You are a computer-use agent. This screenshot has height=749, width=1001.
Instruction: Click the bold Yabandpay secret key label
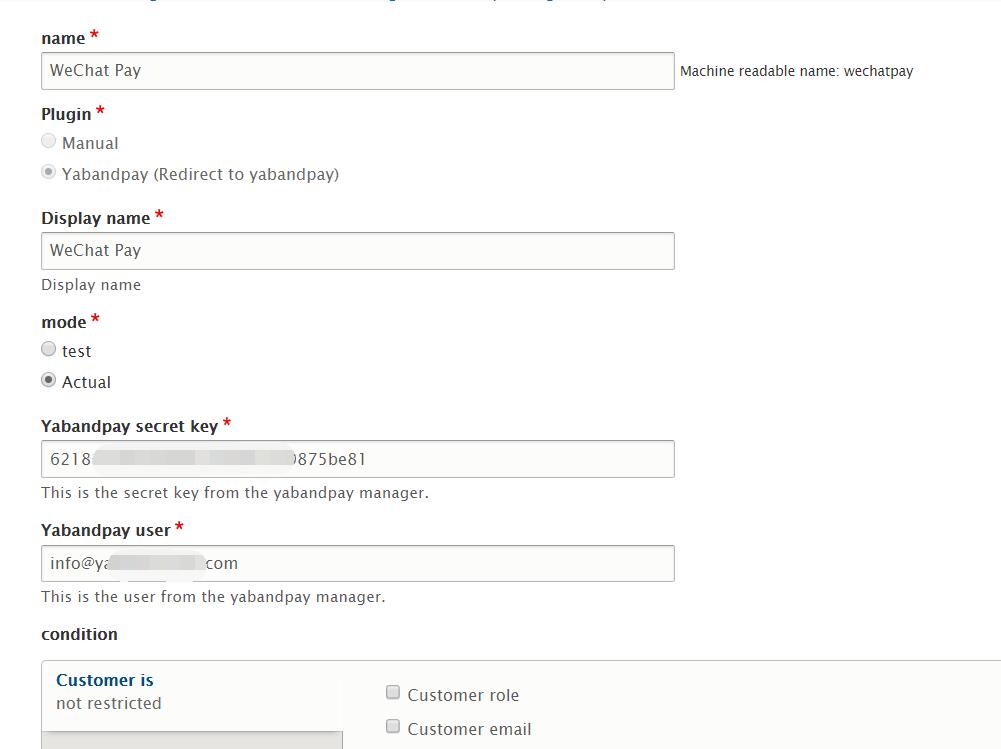coord(129,426)
